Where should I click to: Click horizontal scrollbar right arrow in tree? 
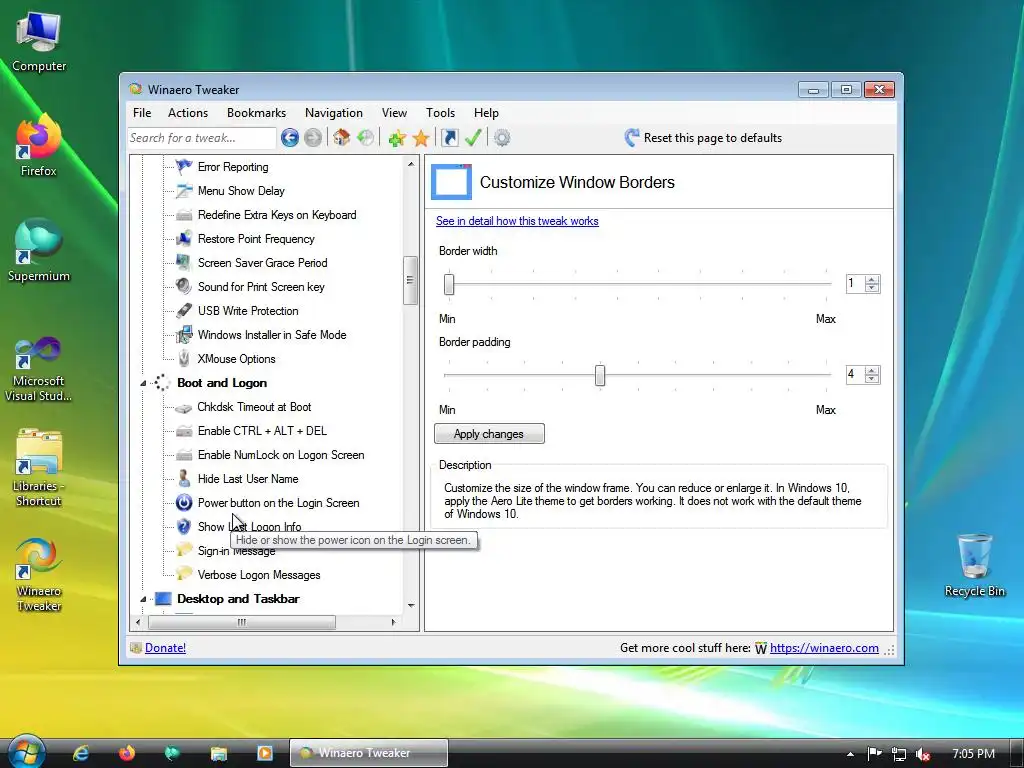[x=393, y=622]
